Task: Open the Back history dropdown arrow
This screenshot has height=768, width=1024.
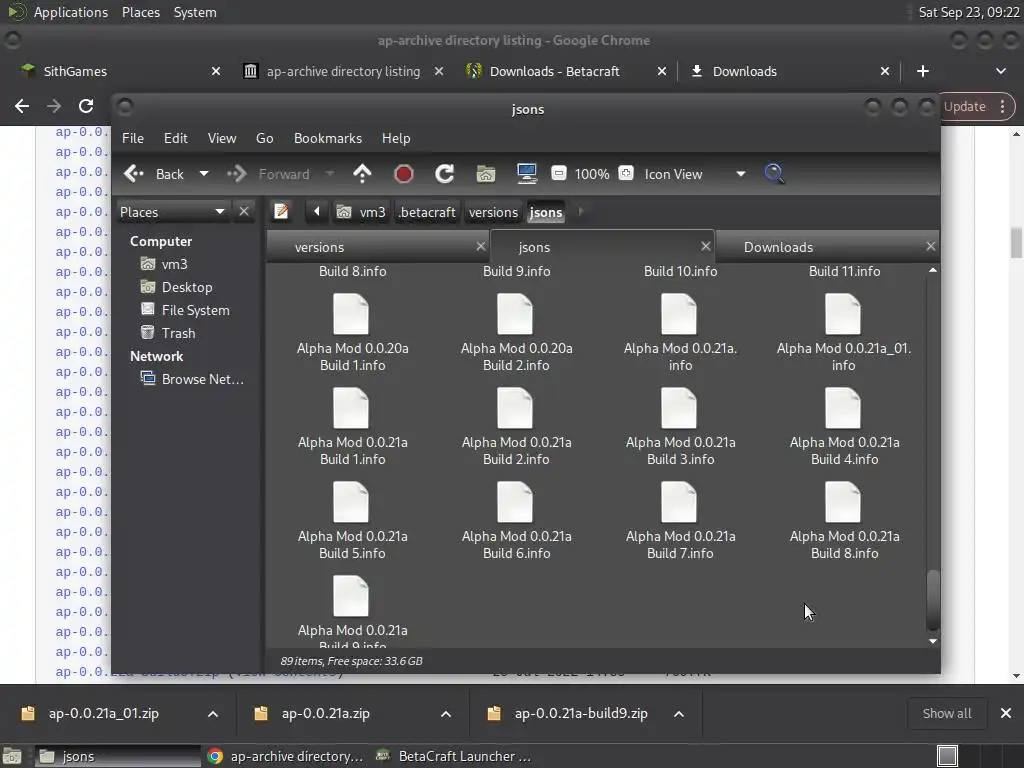Action: (x=204, y=174)
